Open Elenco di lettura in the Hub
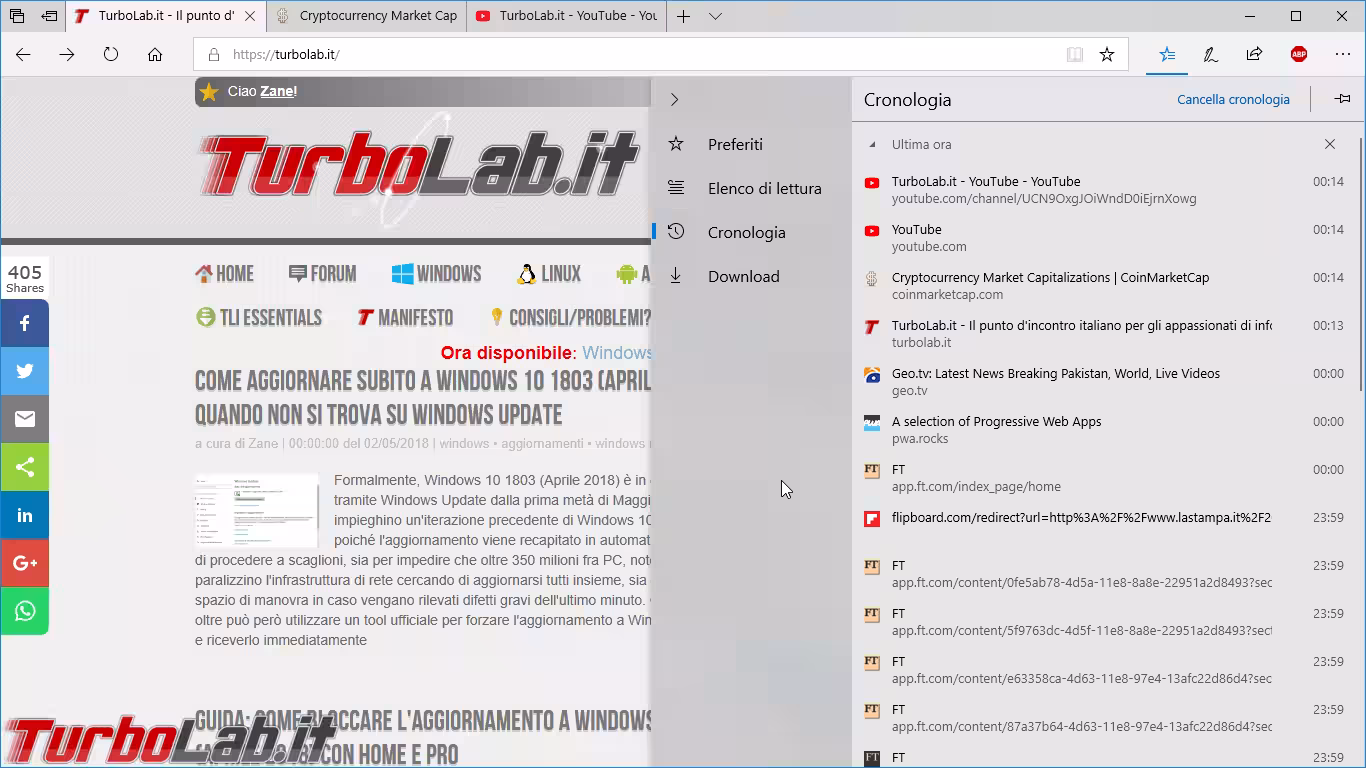Viewport: 1366px width, 768px height. click(750, 188)
